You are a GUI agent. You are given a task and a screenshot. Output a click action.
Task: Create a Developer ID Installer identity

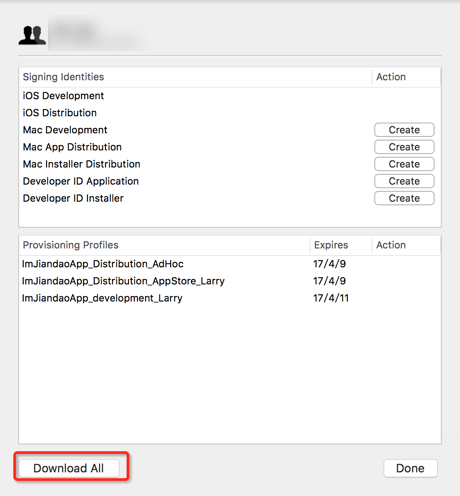(404, 198)
